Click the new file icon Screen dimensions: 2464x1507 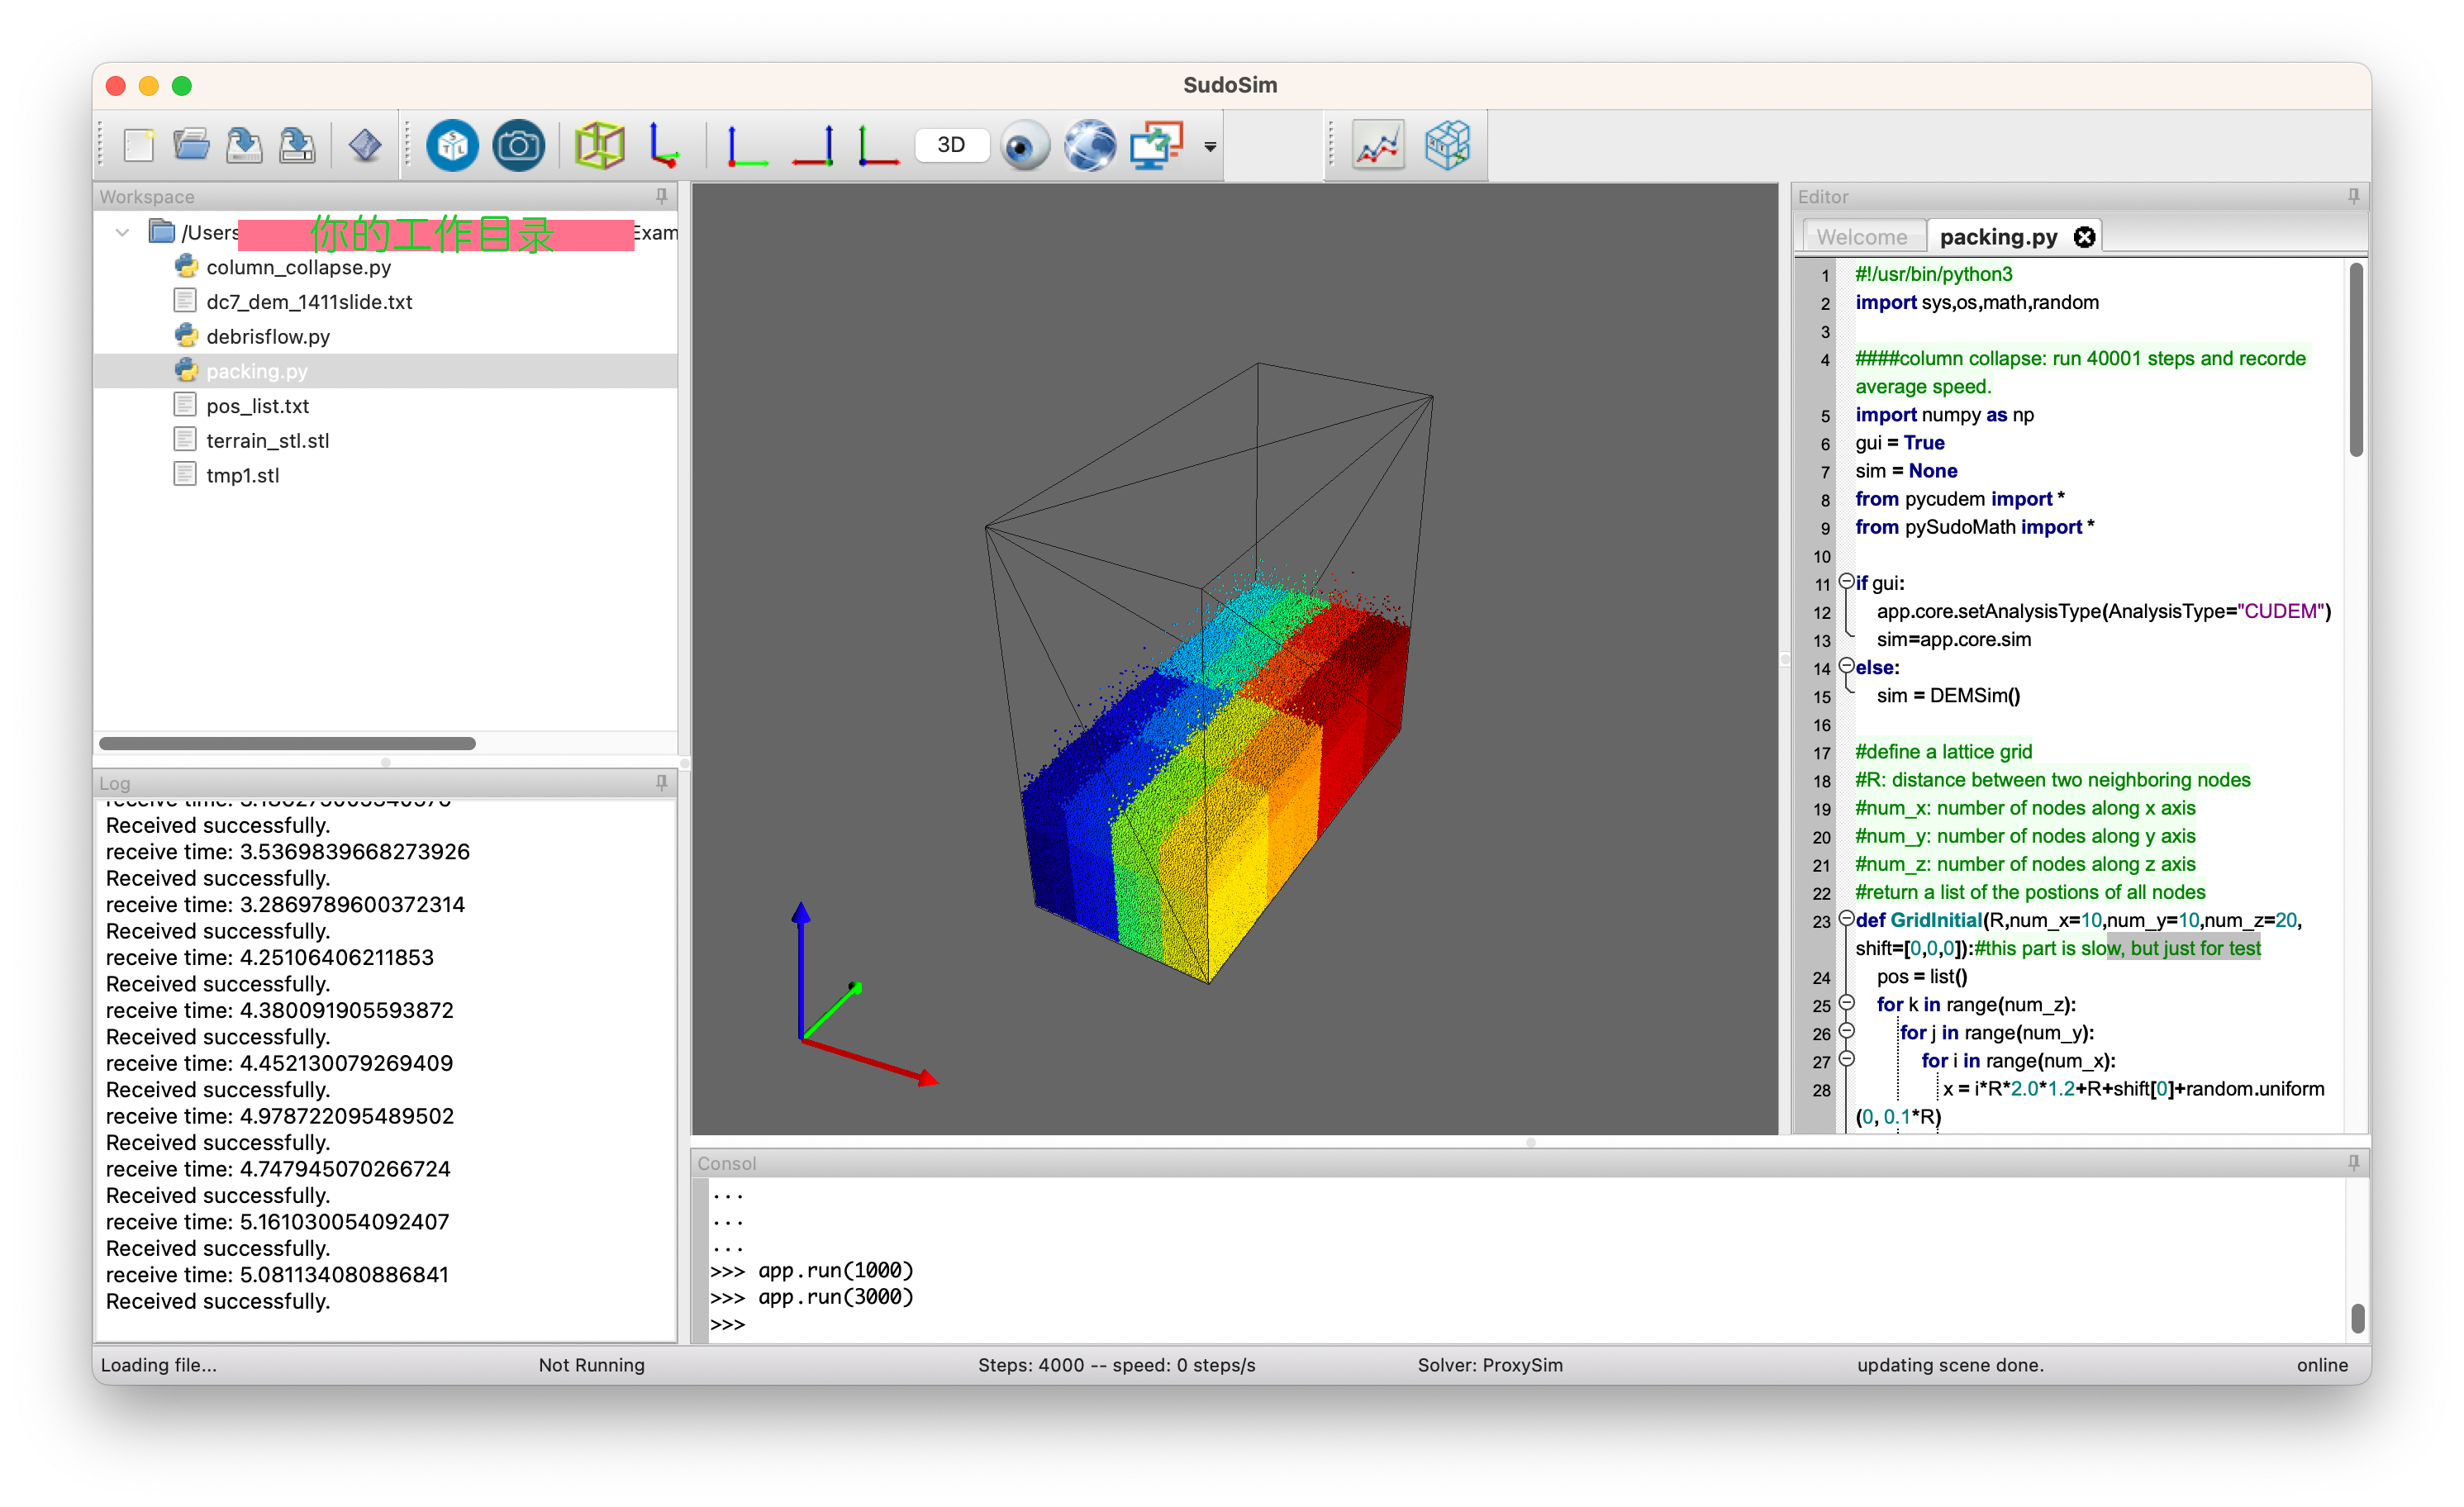(138, 146)
